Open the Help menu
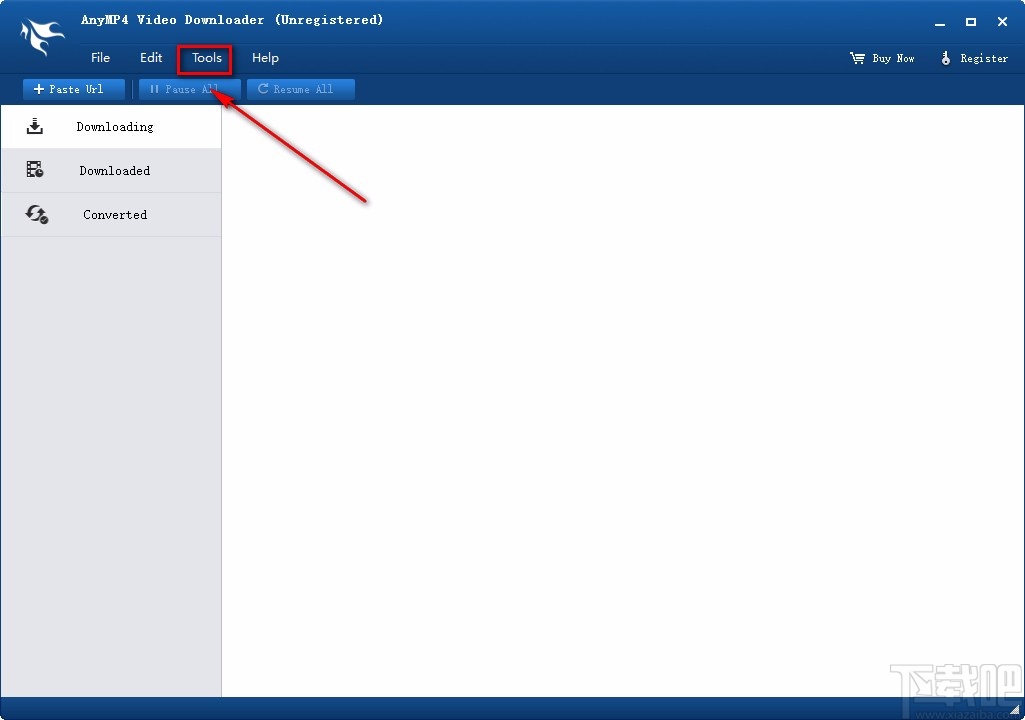 click(265, 58)
